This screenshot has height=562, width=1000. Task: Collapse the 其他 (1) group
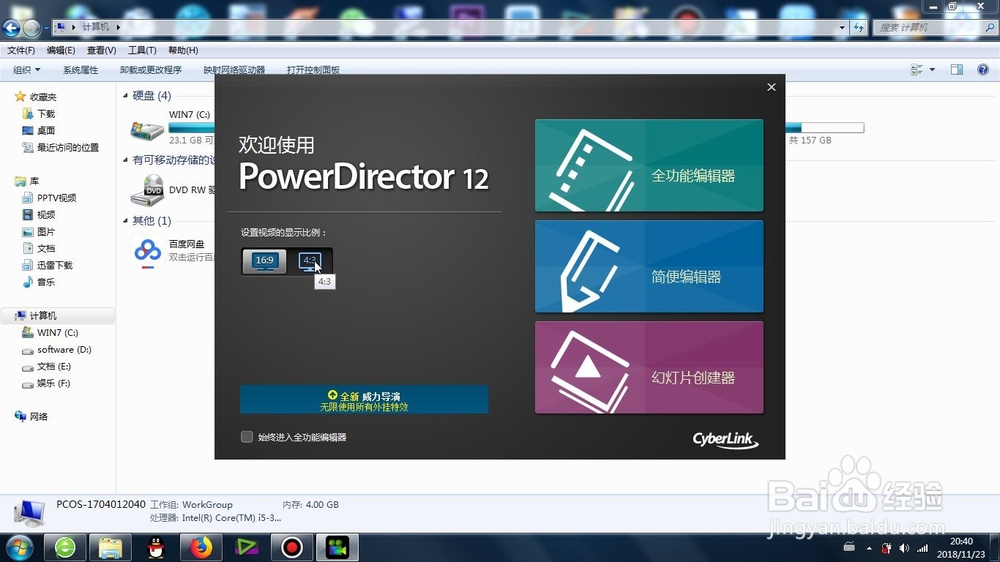(x=125, y=221)
